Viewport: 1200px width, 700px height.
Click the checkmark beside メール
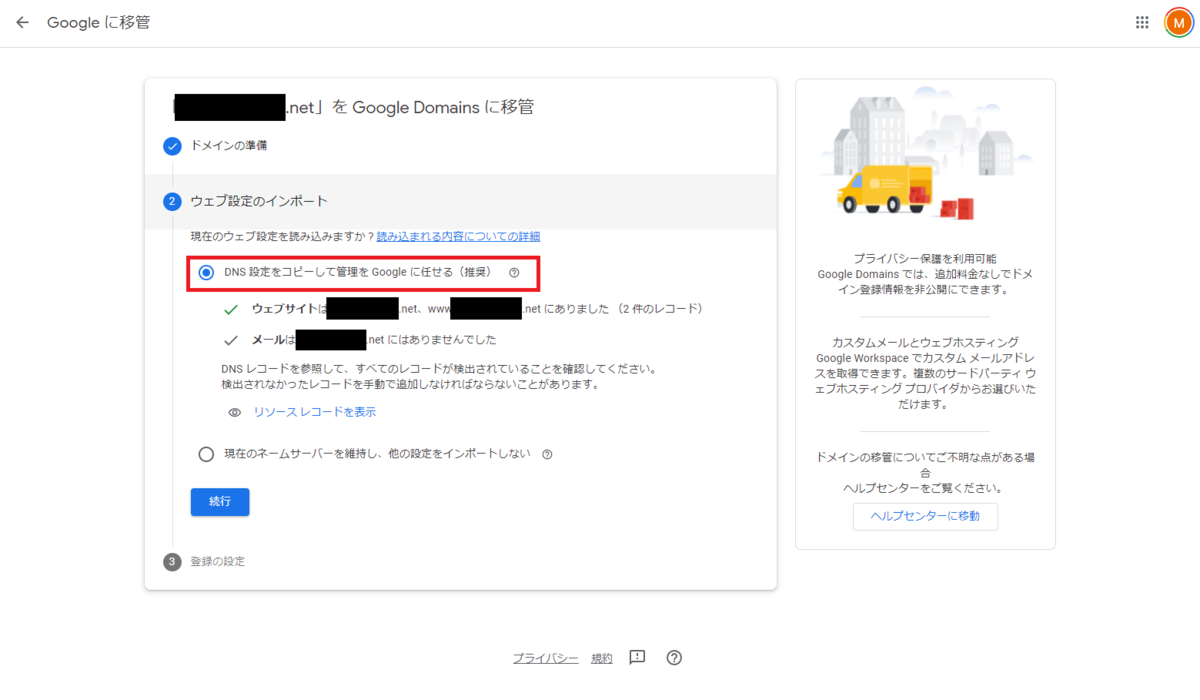tap(231, 339)
